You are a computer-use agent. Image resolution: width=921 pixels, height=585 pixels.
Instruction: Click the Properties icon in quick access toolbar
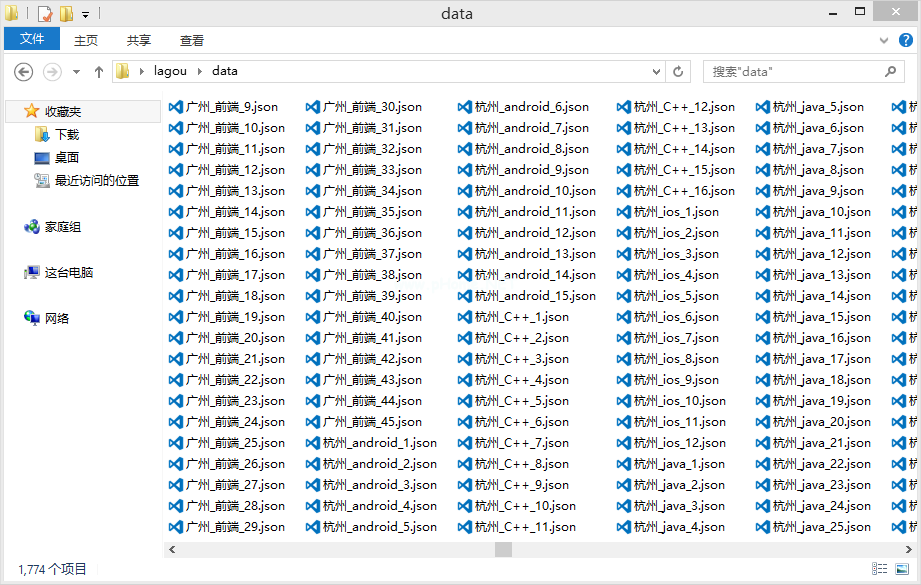pos(45,14)
